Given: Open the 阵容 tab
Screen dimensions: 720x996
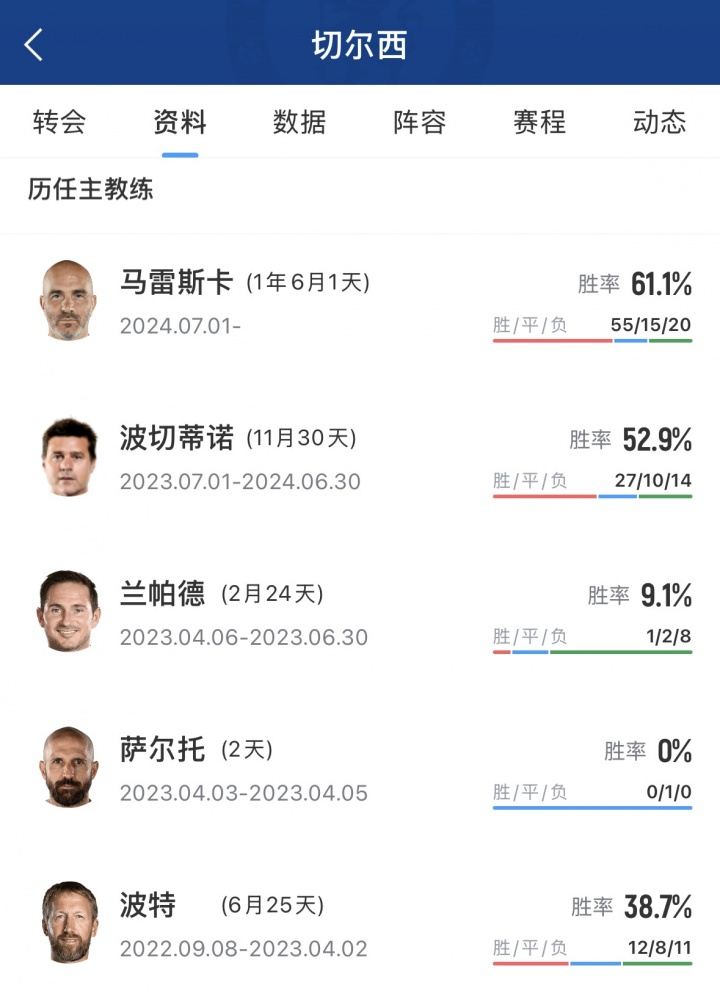Looking at the screenshot, I should tap(420, 122).
